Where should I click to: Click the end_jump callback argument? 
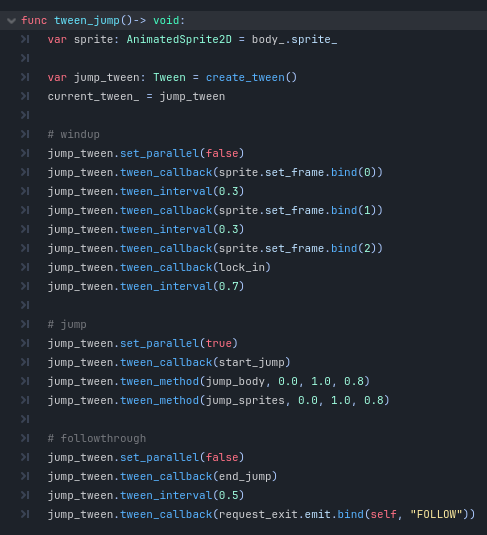[x=245, y=476]
